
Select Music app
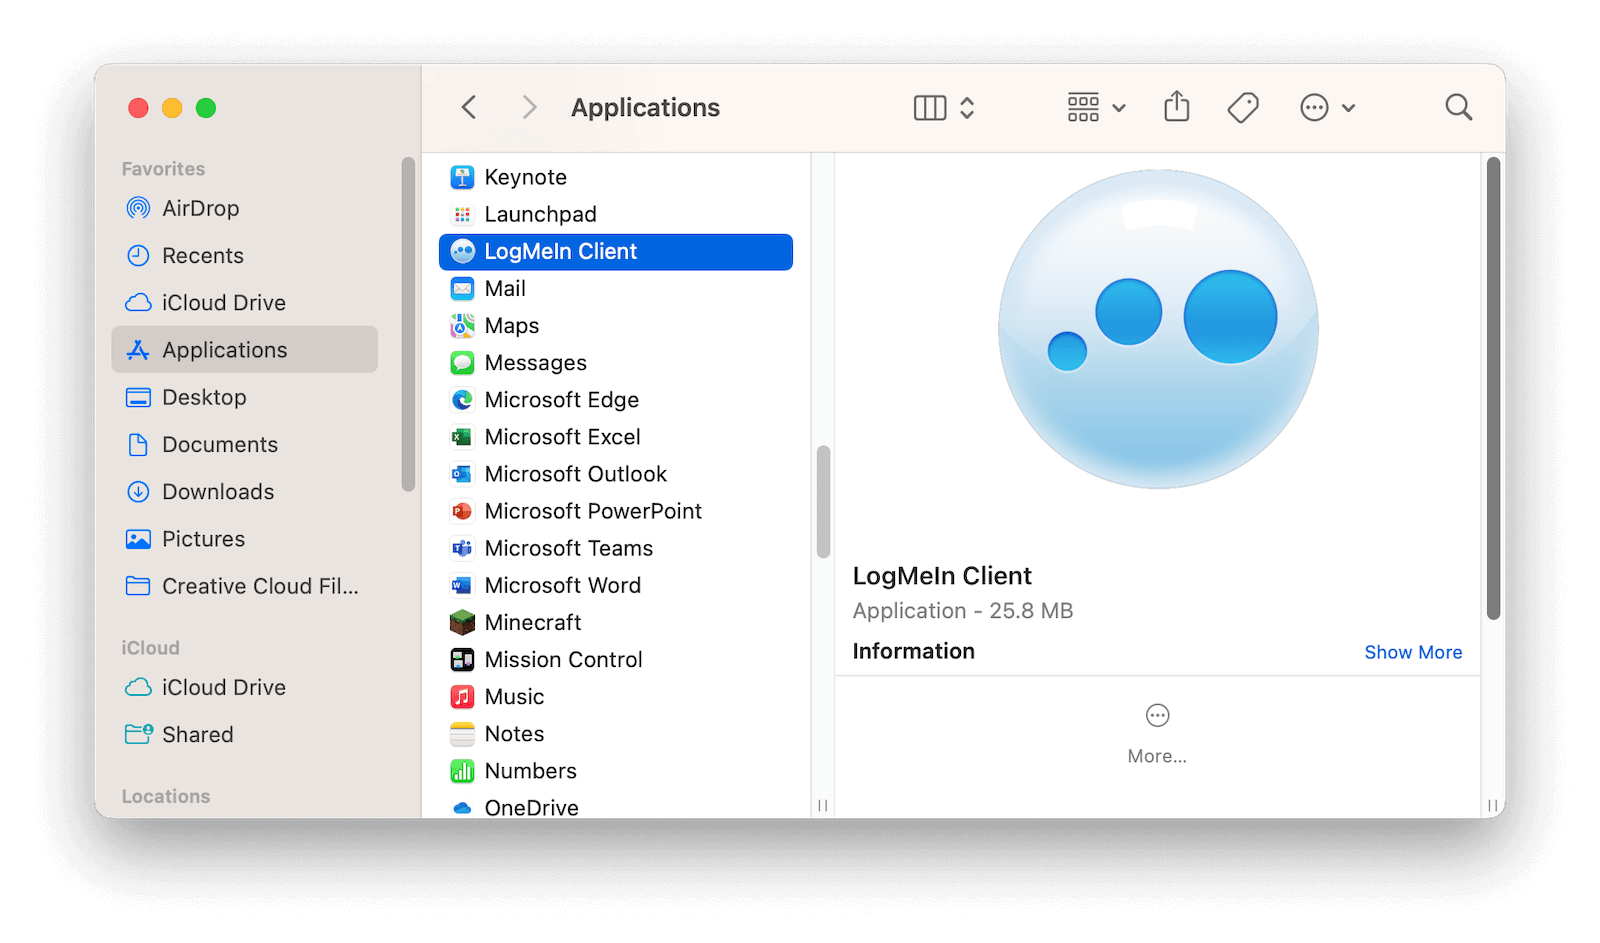tap(616, 696)
